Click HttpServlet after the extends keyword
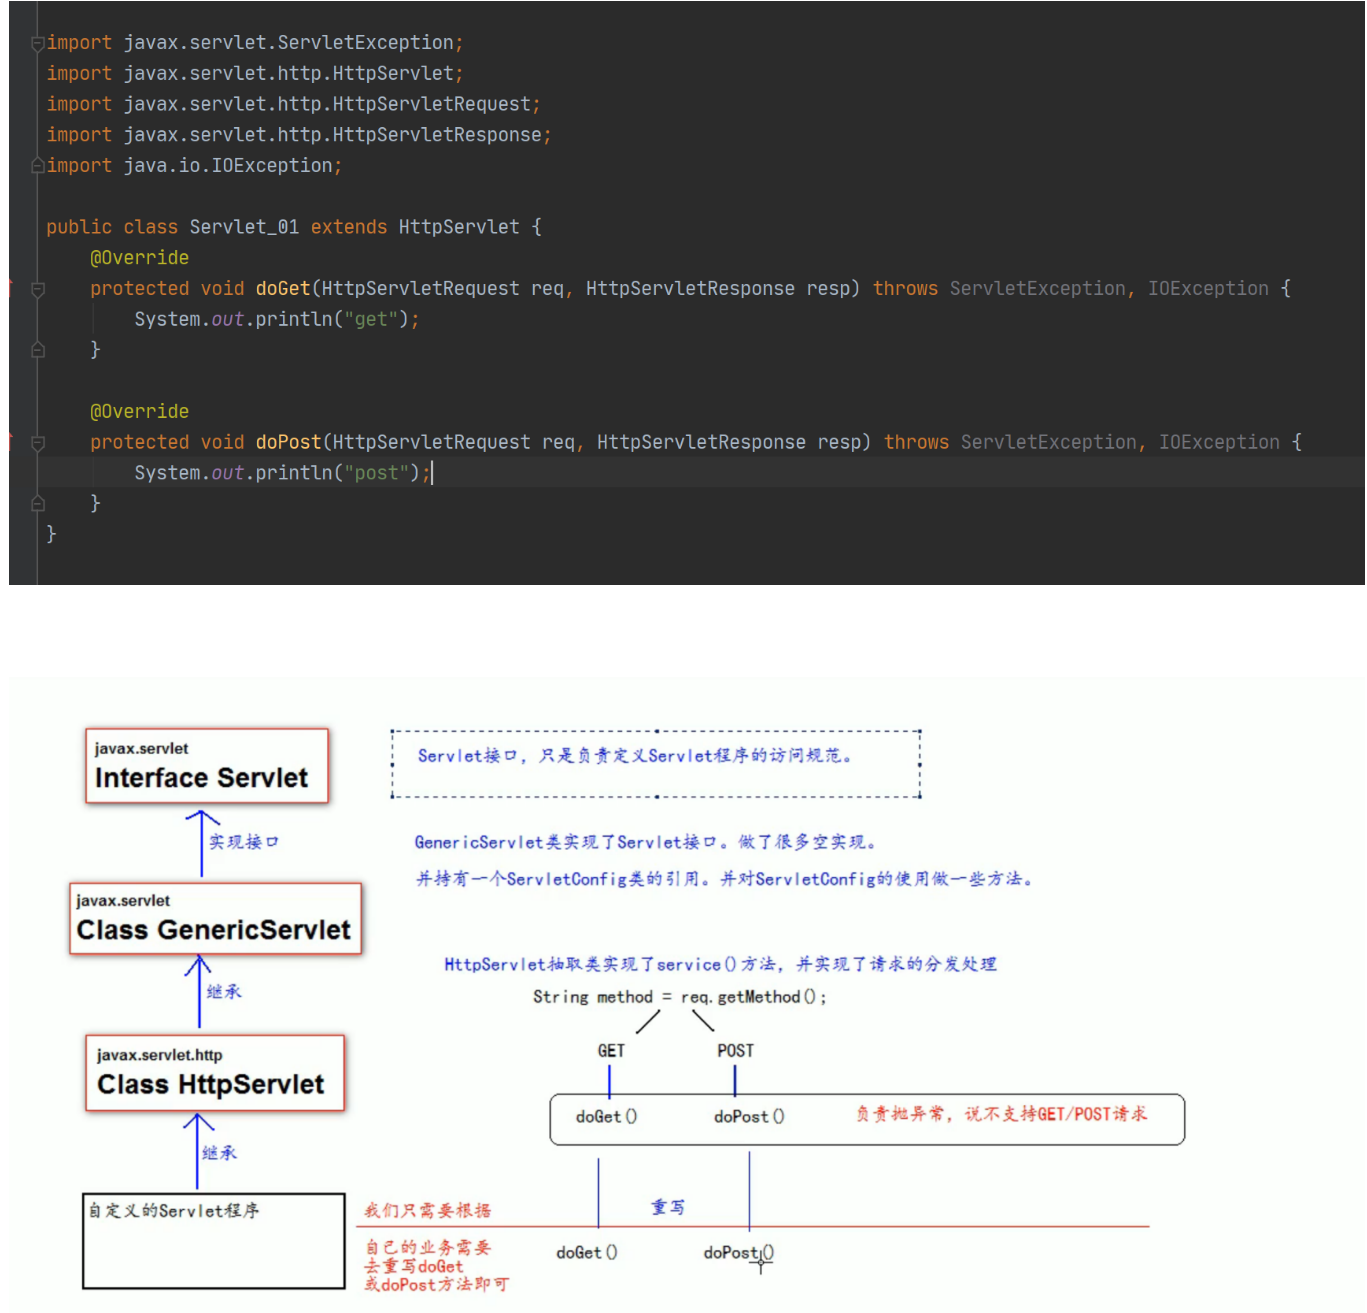Image resolution: width=1367 pixels, height=1313 pixels. (x=458, y=227)
